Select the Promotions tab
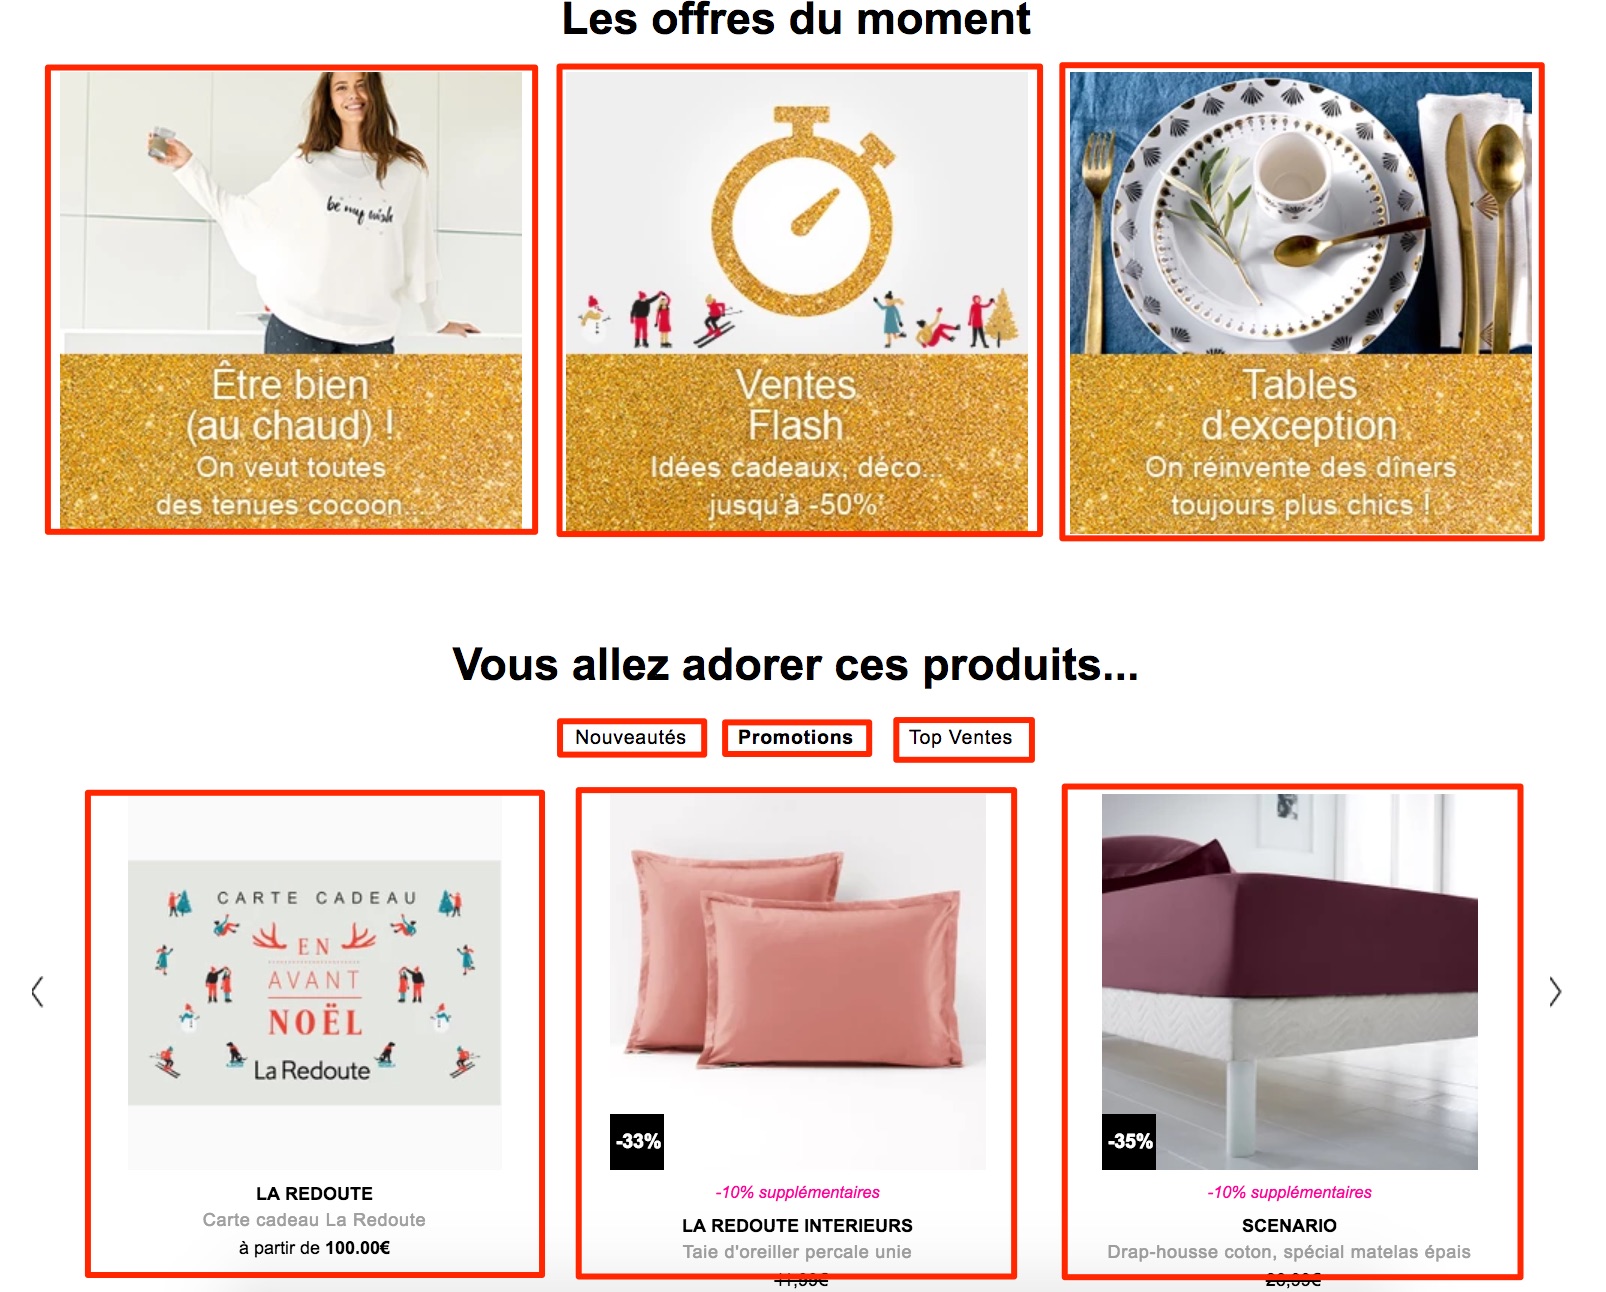1606x1292 pixels. click(796, 738)
